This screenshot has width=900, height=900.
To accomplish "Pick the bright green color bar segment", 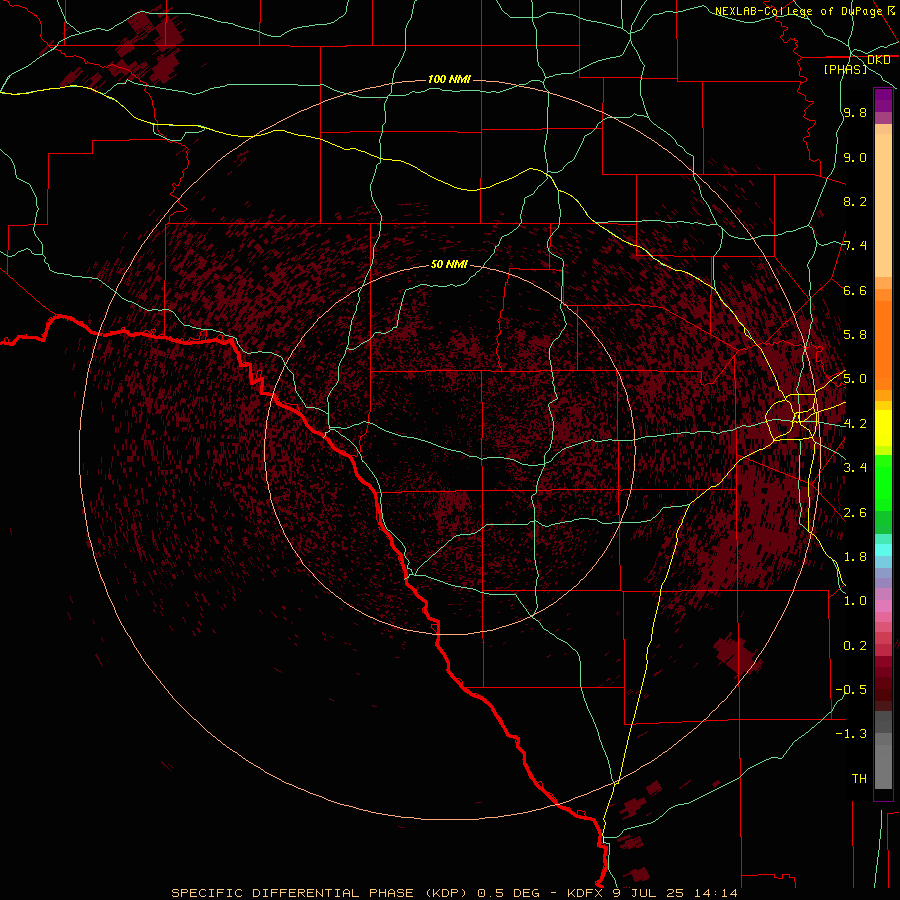I will point(883,483).
